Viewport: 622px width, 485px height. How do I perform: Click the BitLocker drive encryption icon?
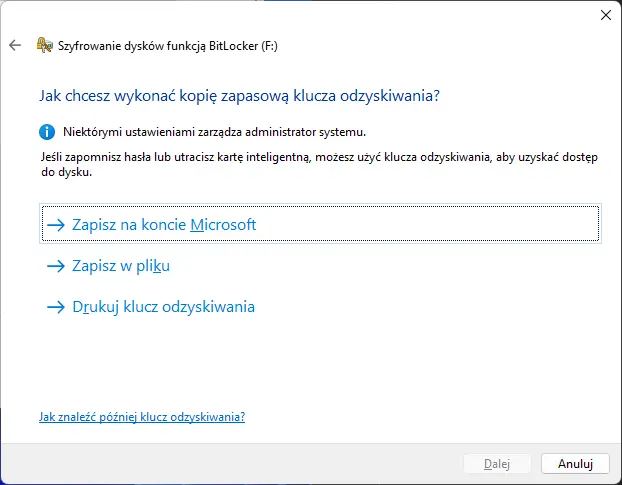coord(44,45)
